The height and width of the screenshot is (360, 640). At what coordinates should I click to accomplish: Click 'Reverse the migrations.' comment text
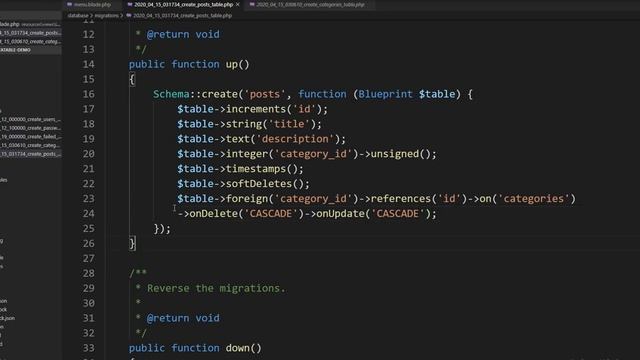click(x=216, y=288)
